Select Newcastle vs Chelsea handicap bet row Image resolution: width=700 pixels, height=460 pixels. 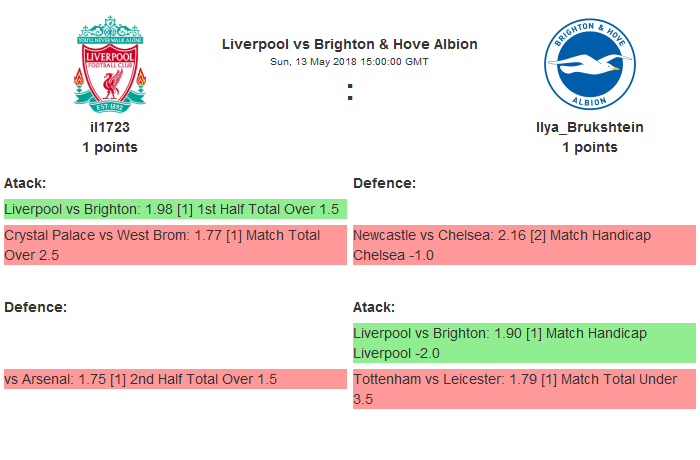click(x=523, y=245)
